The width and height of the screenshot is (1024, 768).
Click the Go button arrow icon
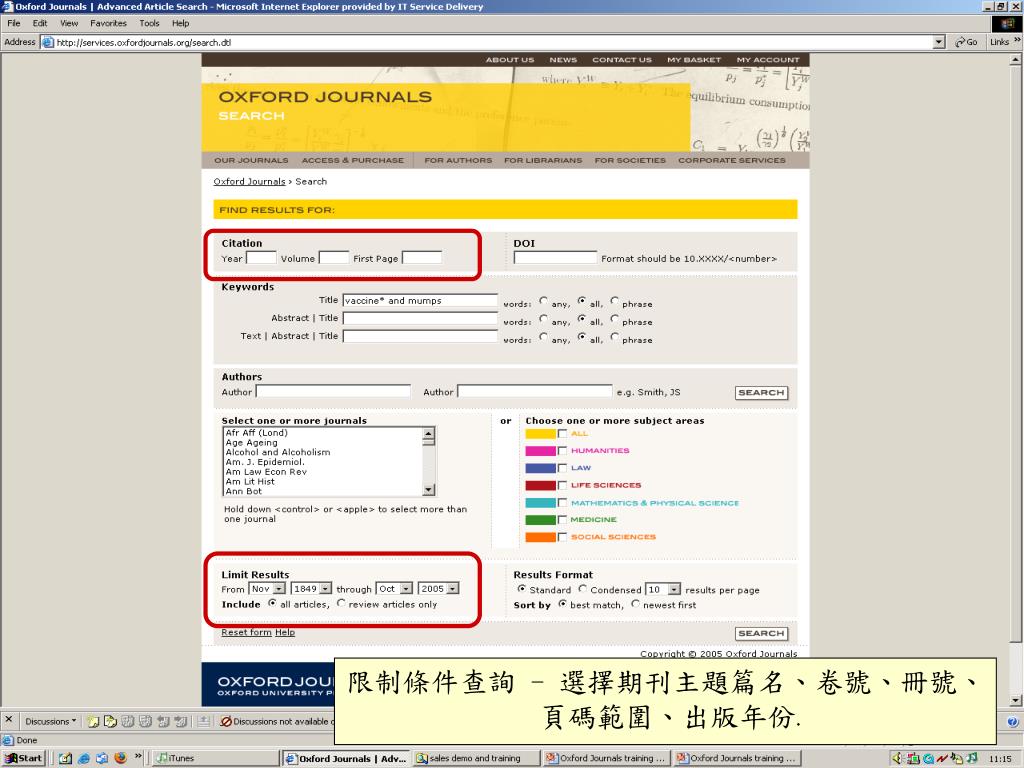(x=959, y=42)
